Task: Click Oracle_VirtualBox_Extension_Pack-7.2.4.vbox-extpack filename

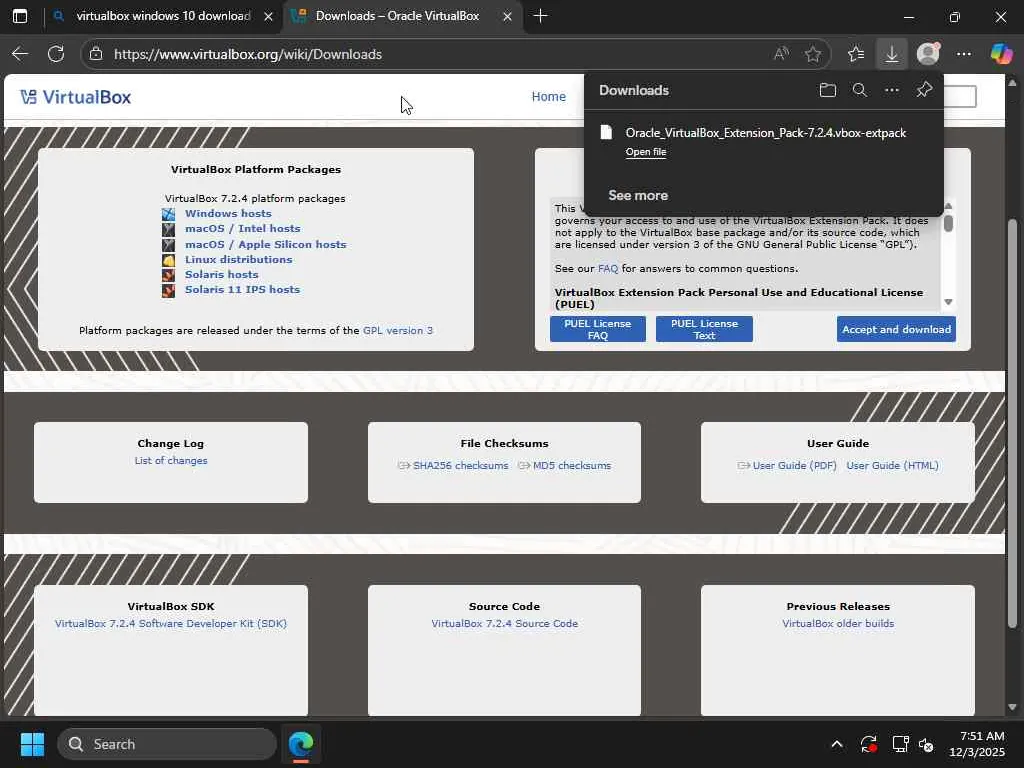Action: [x=765, y=133]
